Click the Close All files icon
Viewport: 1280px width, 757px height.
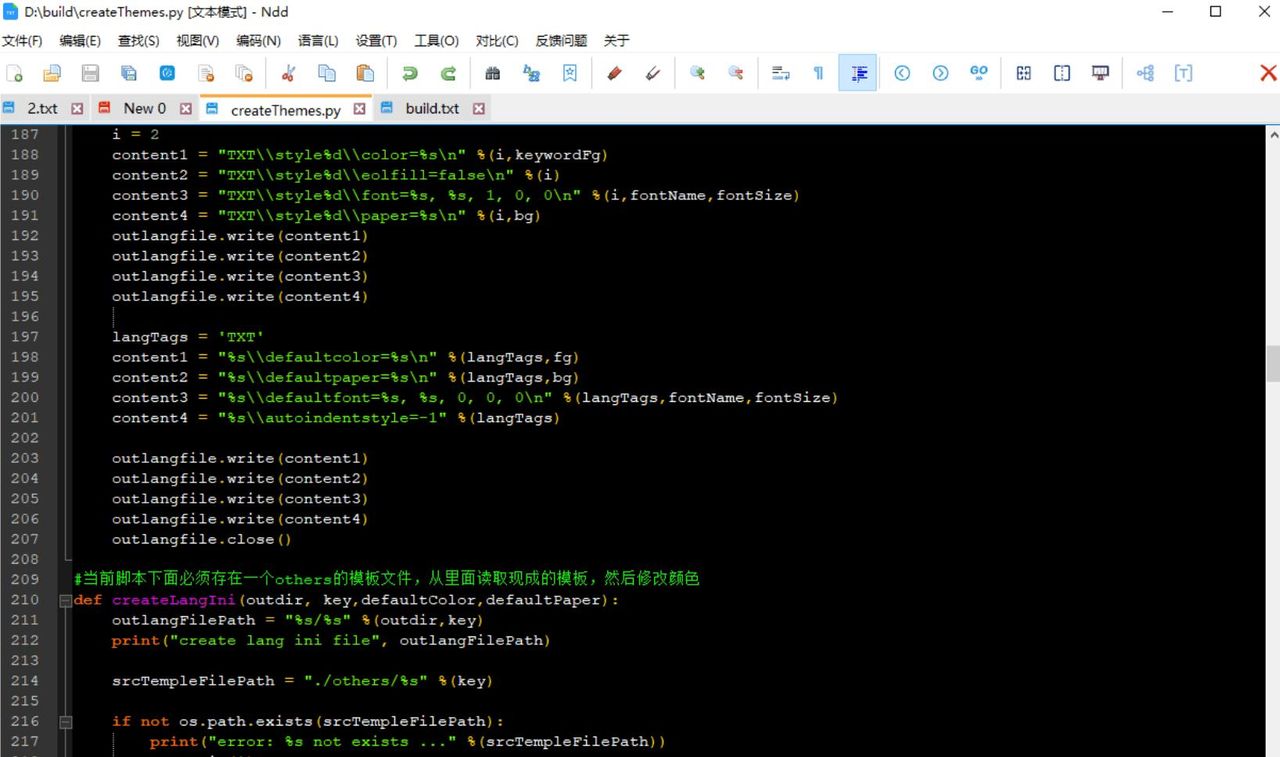[244, 73]
